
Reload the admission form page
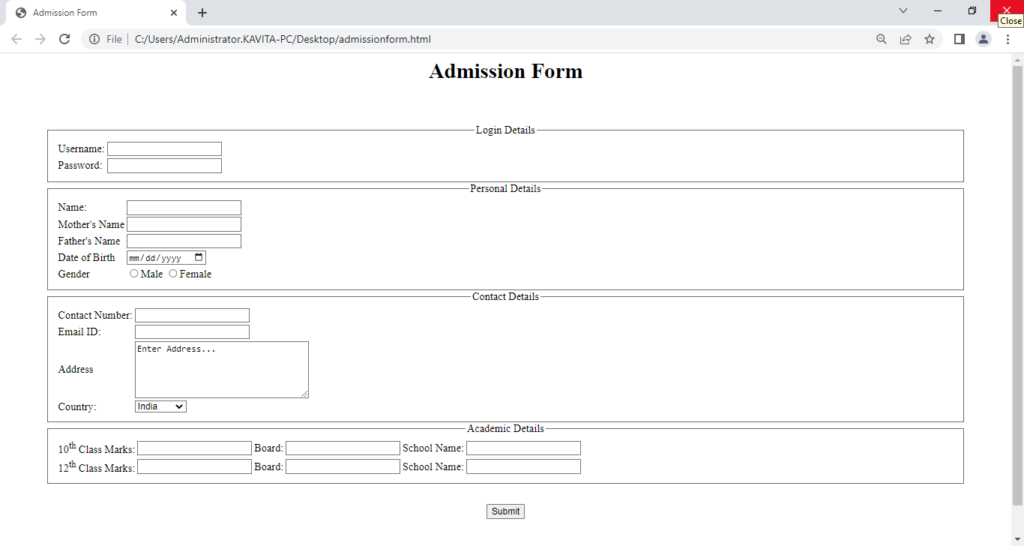(x=64, y=39)
